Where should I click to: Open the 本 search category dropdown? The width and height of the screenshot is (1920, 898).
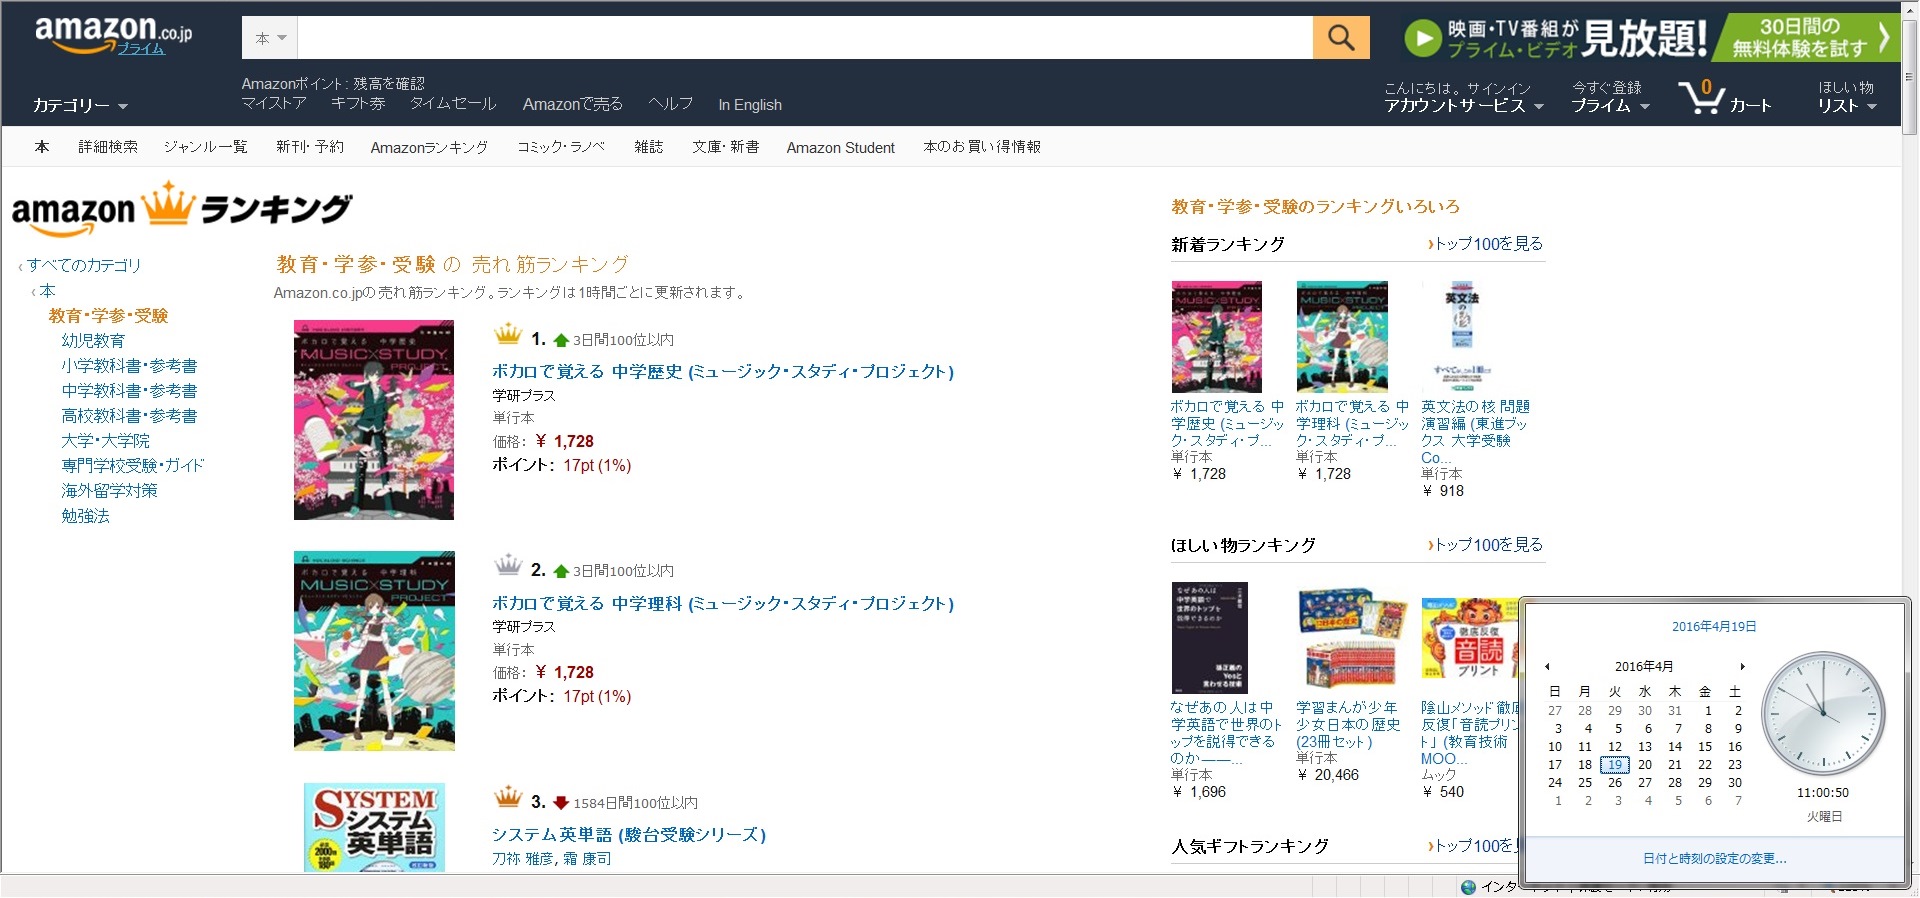[270, 38]
